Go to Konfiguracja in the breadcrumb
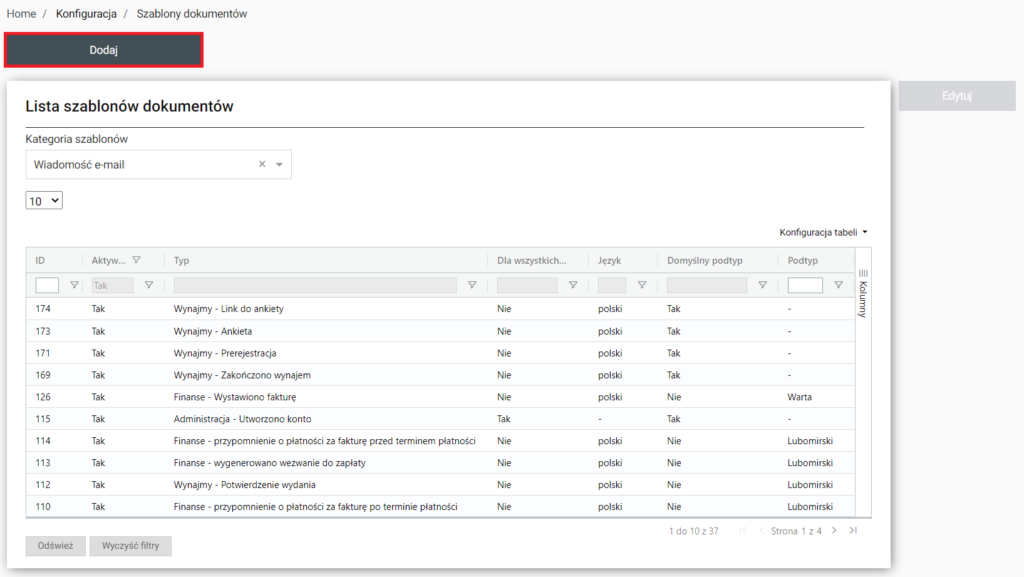This screenshot has height=577, width=1024. (x=86, y=14)
